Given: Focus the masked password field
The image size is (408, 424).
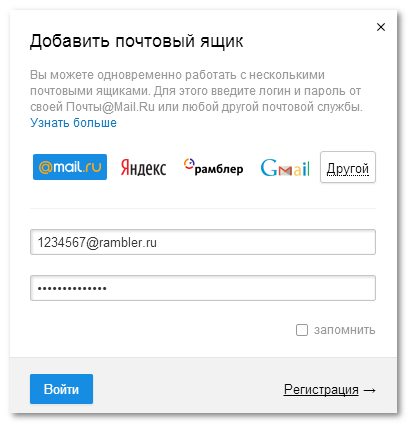Looking at the screenshot, I should pos(203,288).
